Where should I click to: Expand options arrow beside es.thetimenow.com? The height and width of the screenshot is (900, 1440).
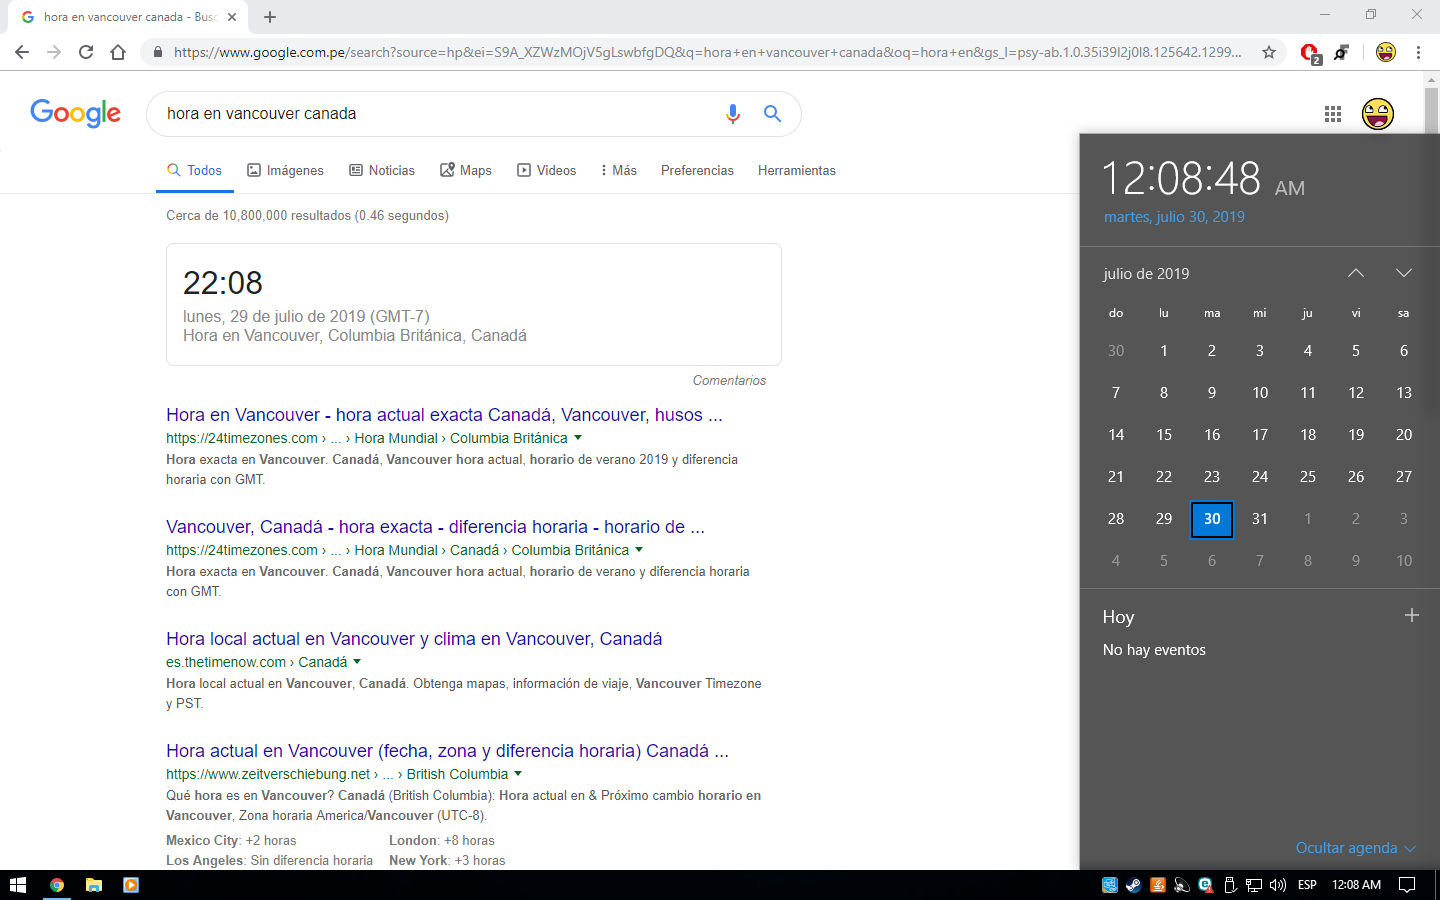coord(357,662)
